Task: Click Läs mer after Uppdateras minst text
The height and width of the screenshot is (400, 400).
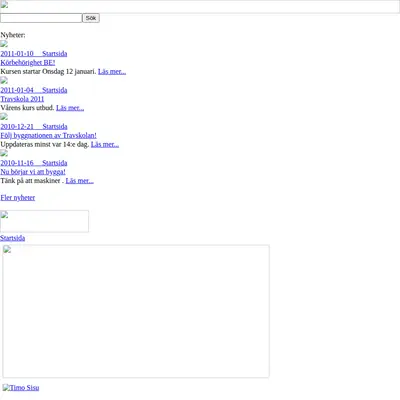Action: pyautogui.click(x=105, y=144)
